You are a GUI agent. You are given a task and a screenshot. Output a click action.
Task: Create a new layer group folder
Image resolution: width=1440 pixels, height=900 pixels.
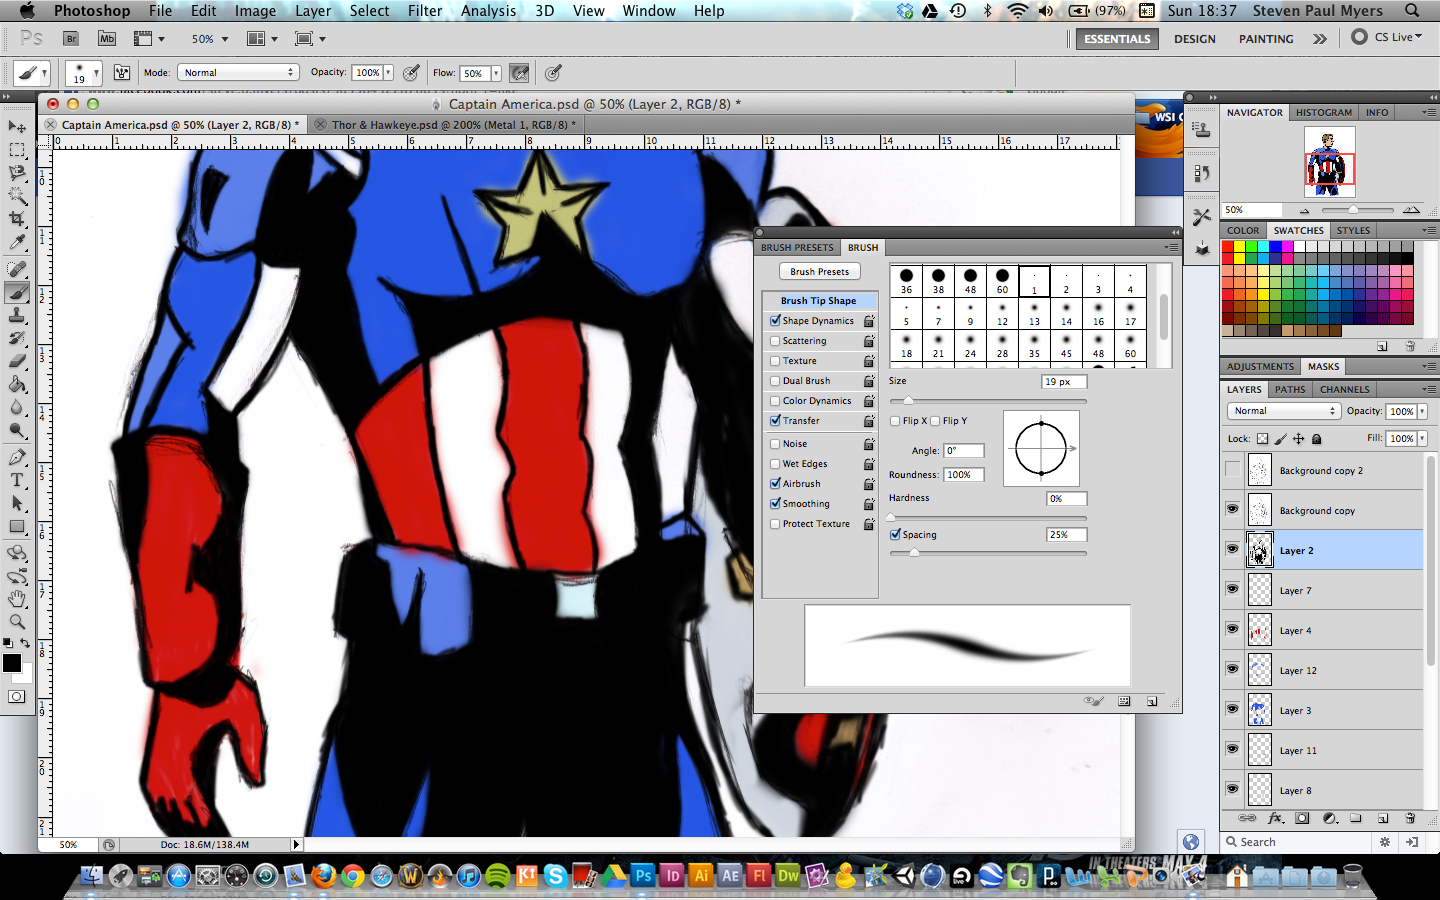[x=1356, y=818]
